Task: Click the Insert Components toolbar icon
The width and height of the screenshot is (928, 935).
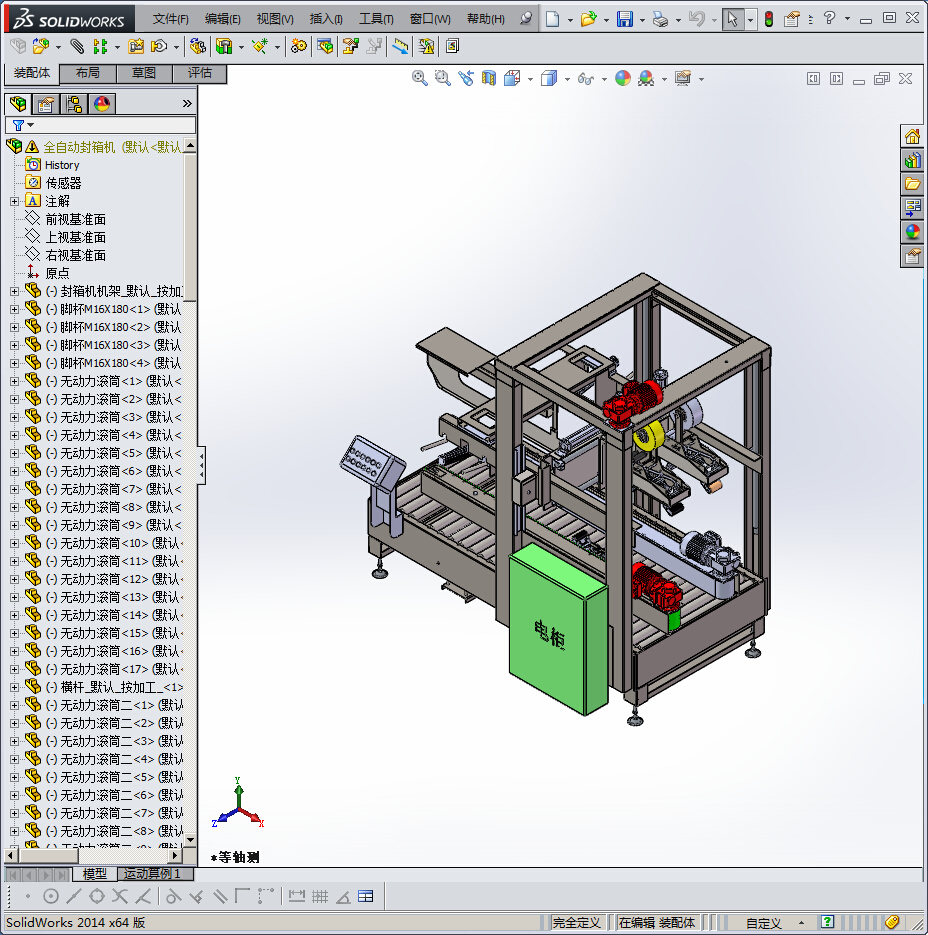Action: [41, 46]
